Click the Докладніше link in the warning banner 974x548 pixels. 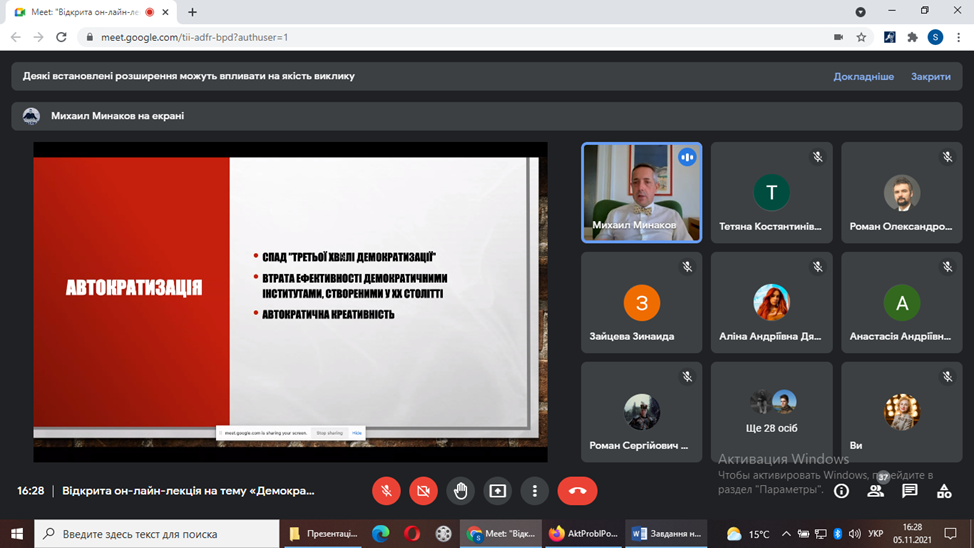click(863, 76)
